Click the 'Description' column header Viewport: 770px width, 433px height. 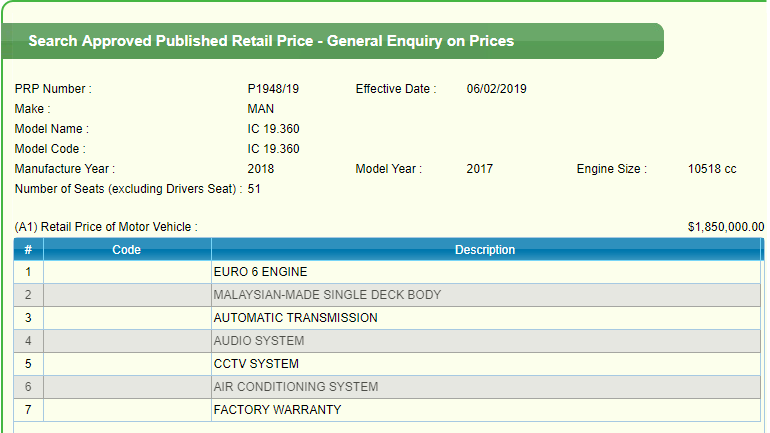coord(485,250)
